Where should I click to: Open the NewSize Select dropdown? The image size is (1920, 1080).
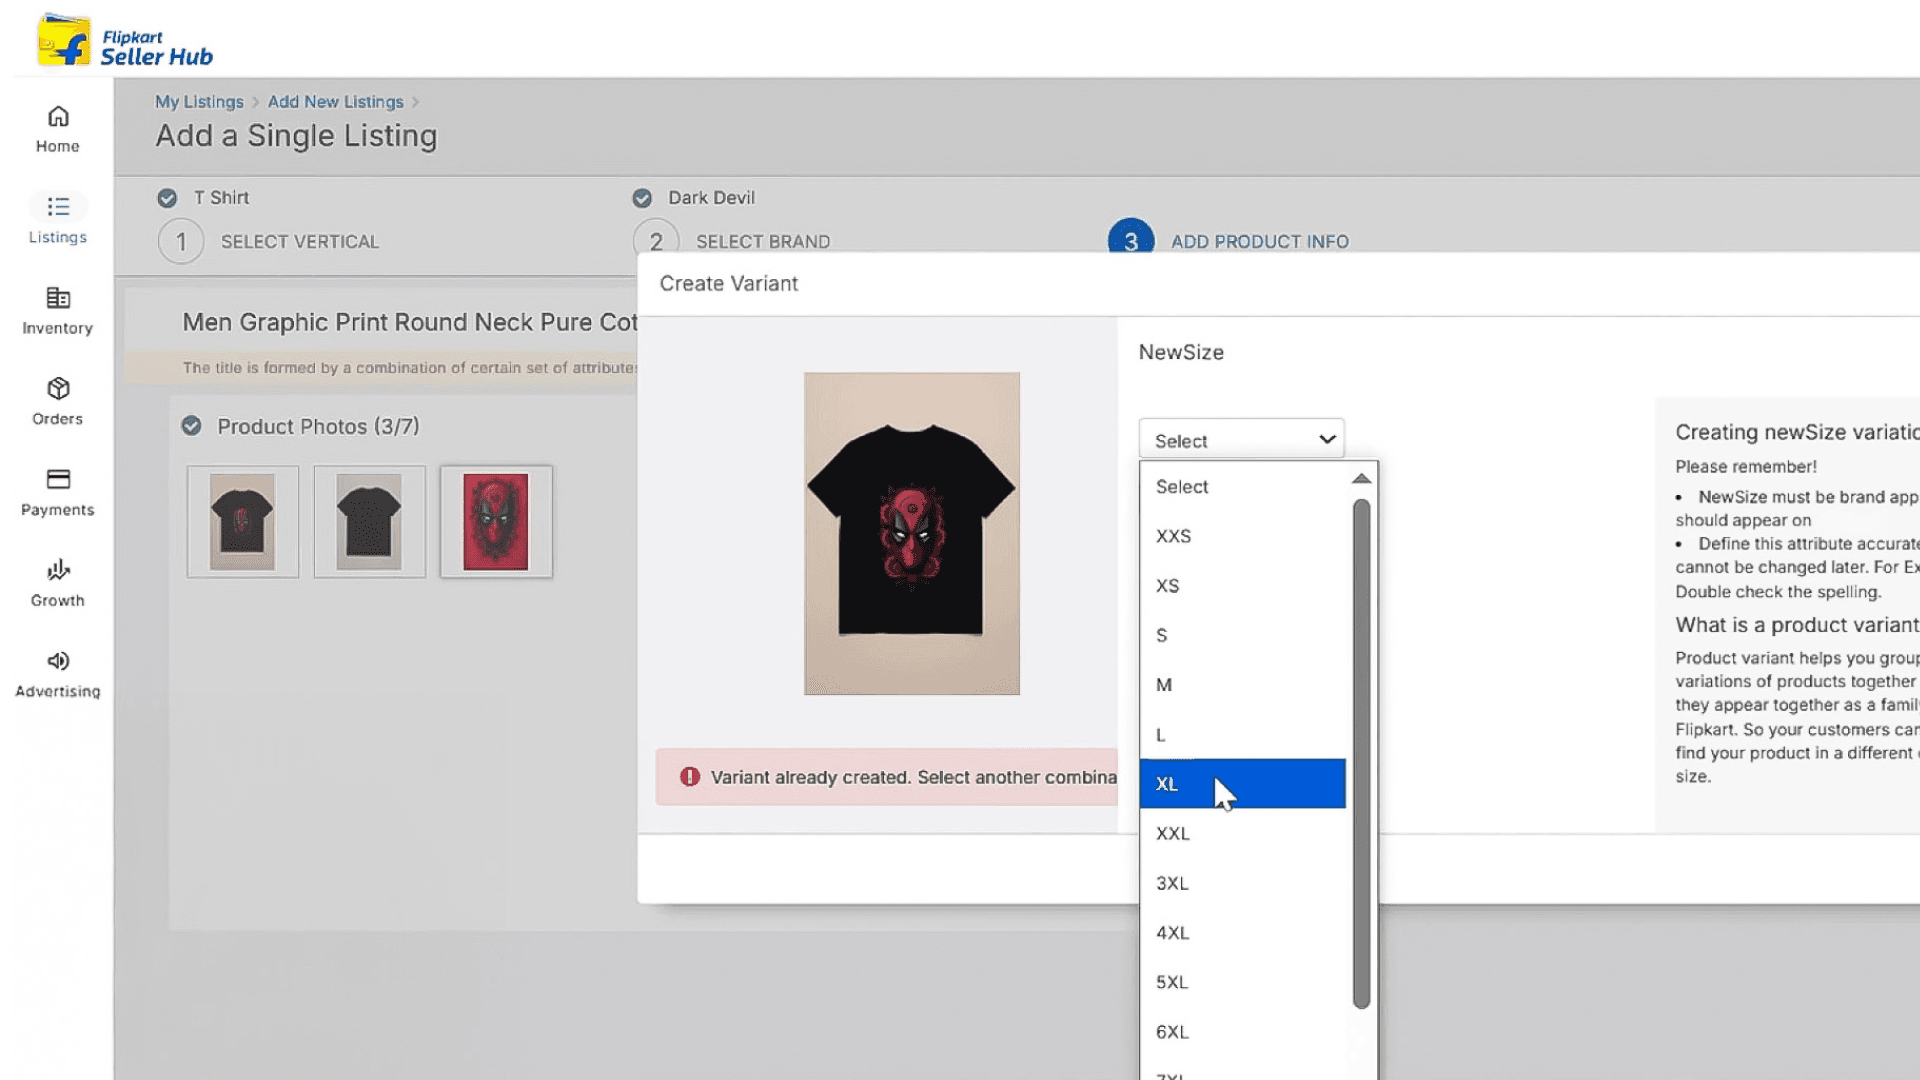[x=1241, y=440]
